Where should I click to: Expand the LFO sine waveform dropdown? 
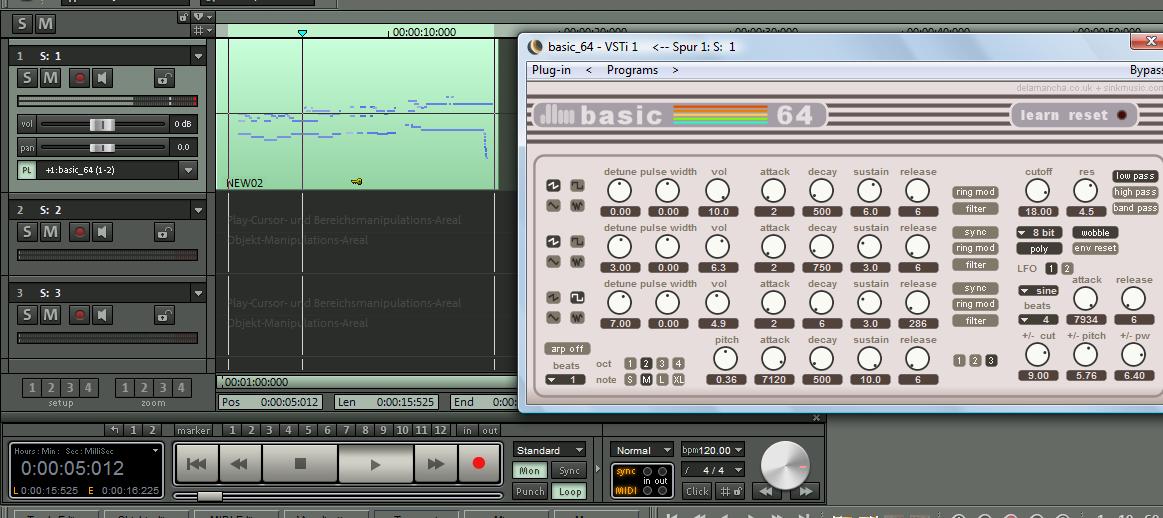pos(1025,291)
